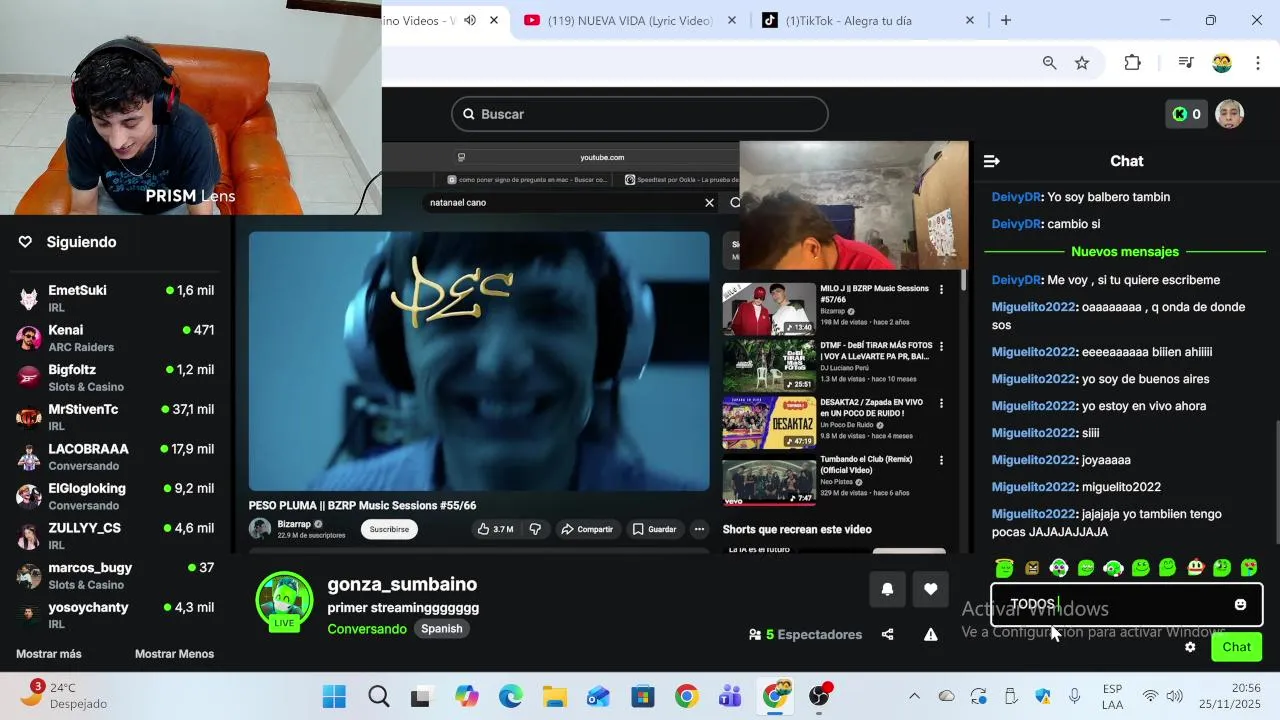Screen dimensions: 1280x720
Task: Open yosoychanty channel in sidebar
Action: (115, 615)
